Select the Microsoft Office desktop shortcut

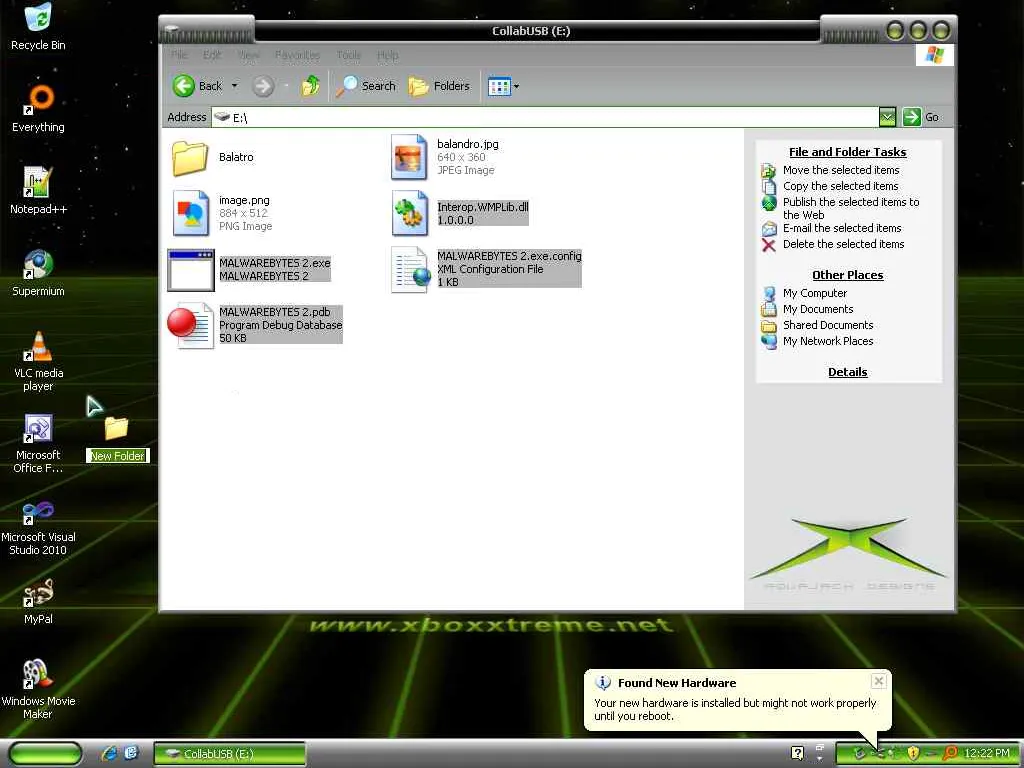[x=38, y=443]
